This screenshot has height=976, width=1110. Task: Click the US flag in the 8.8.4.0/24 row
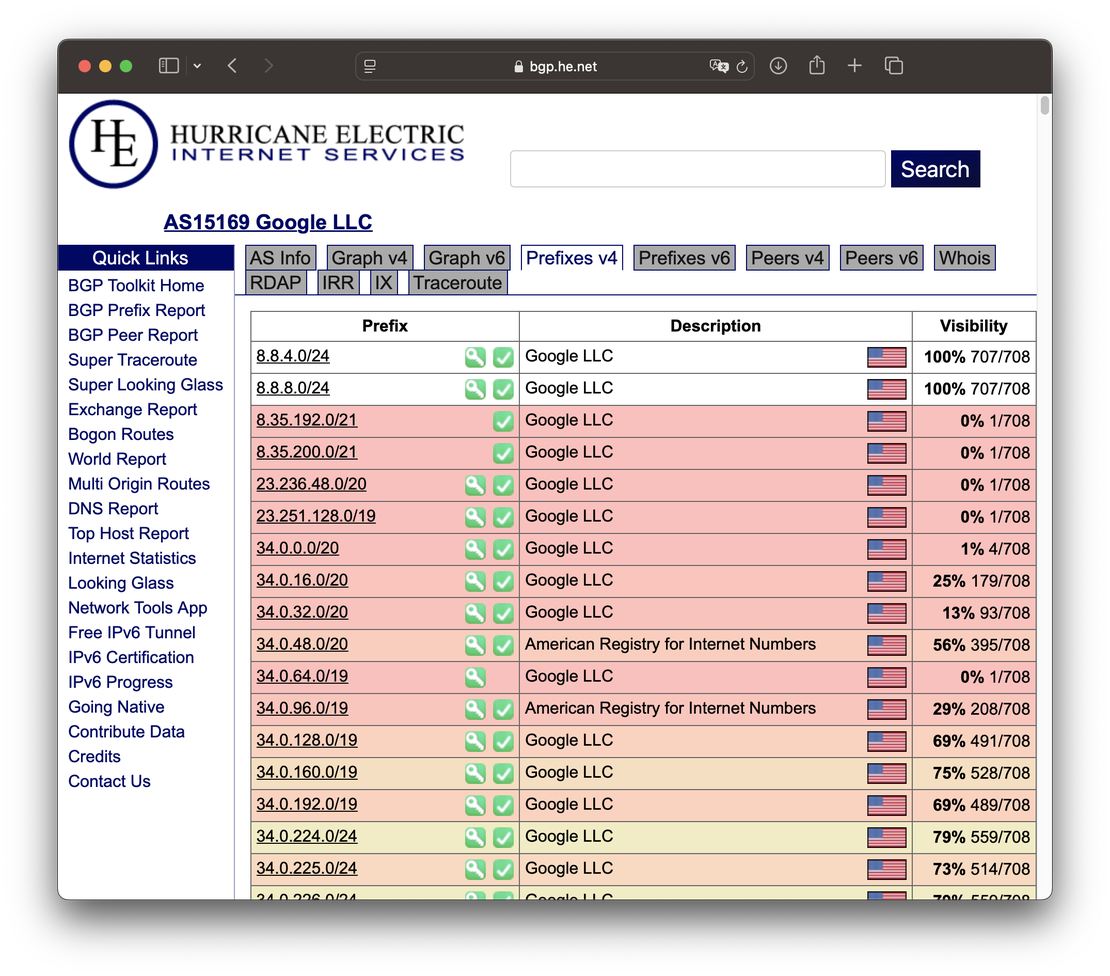[886, 357]
